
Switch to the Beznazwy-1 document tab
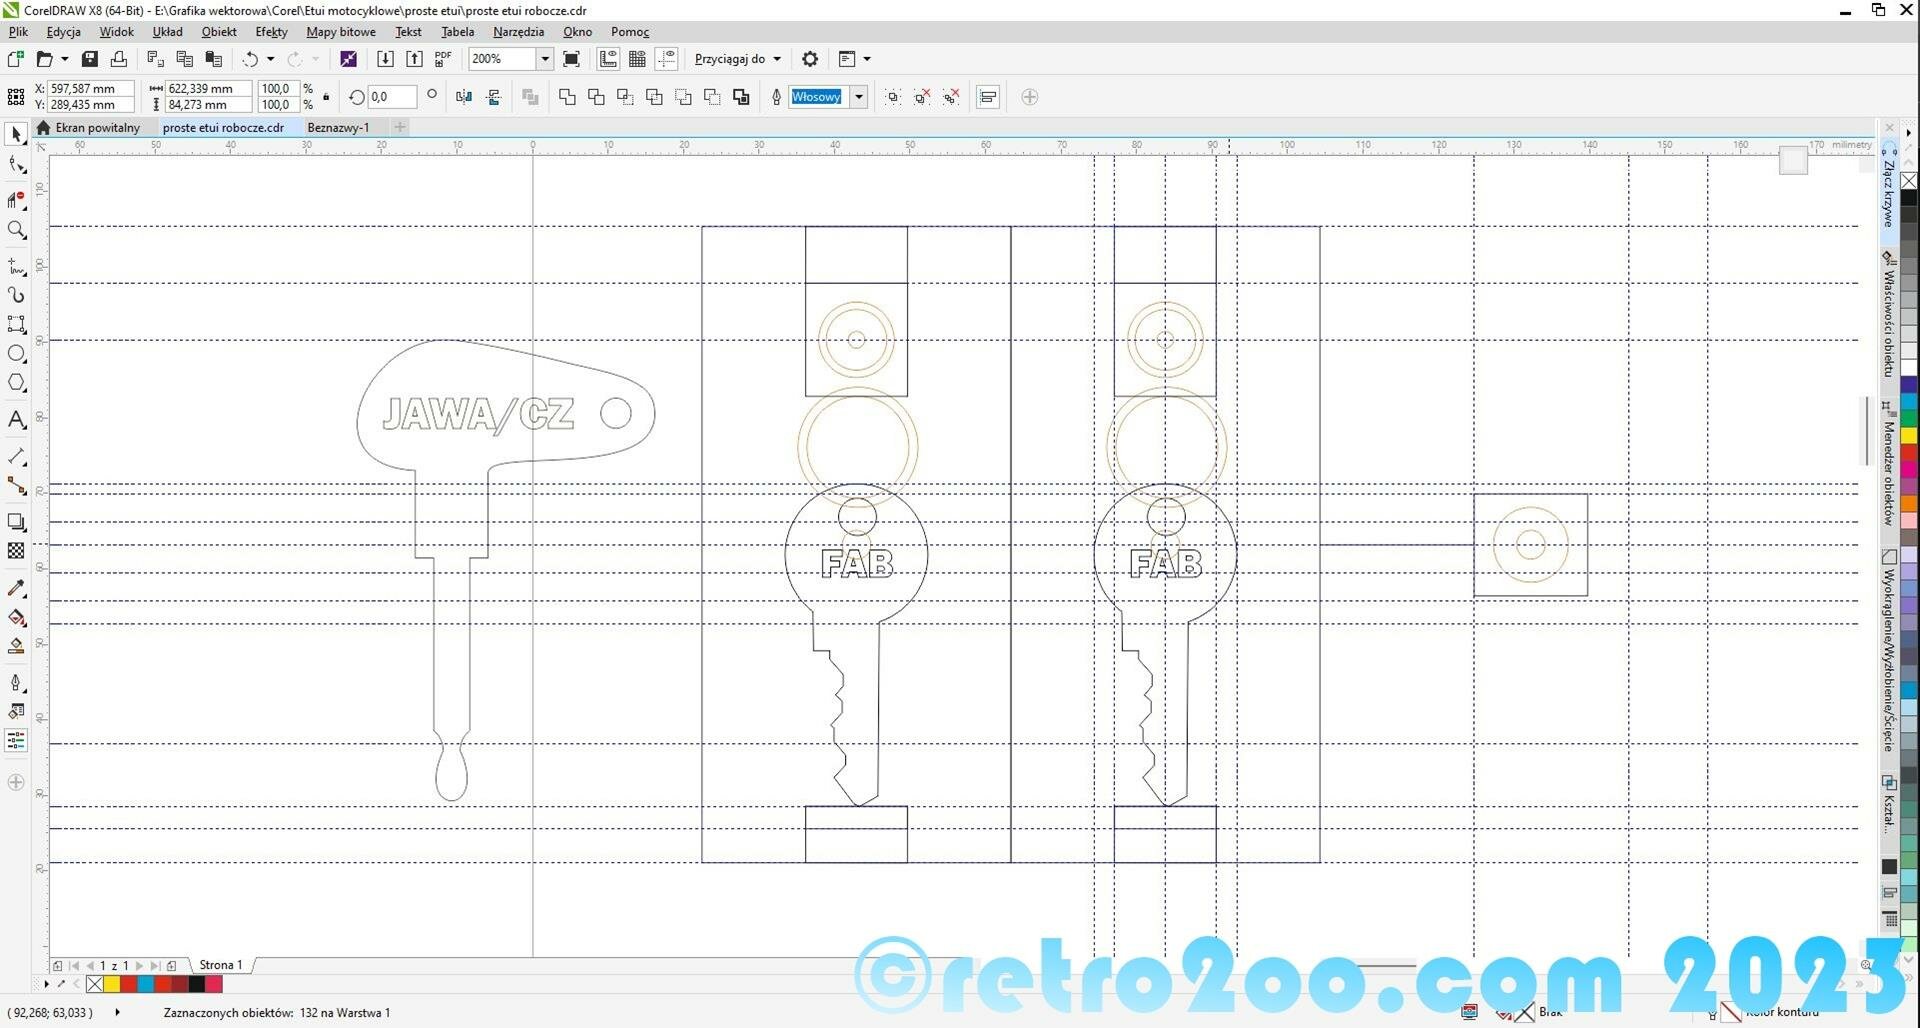338,128
